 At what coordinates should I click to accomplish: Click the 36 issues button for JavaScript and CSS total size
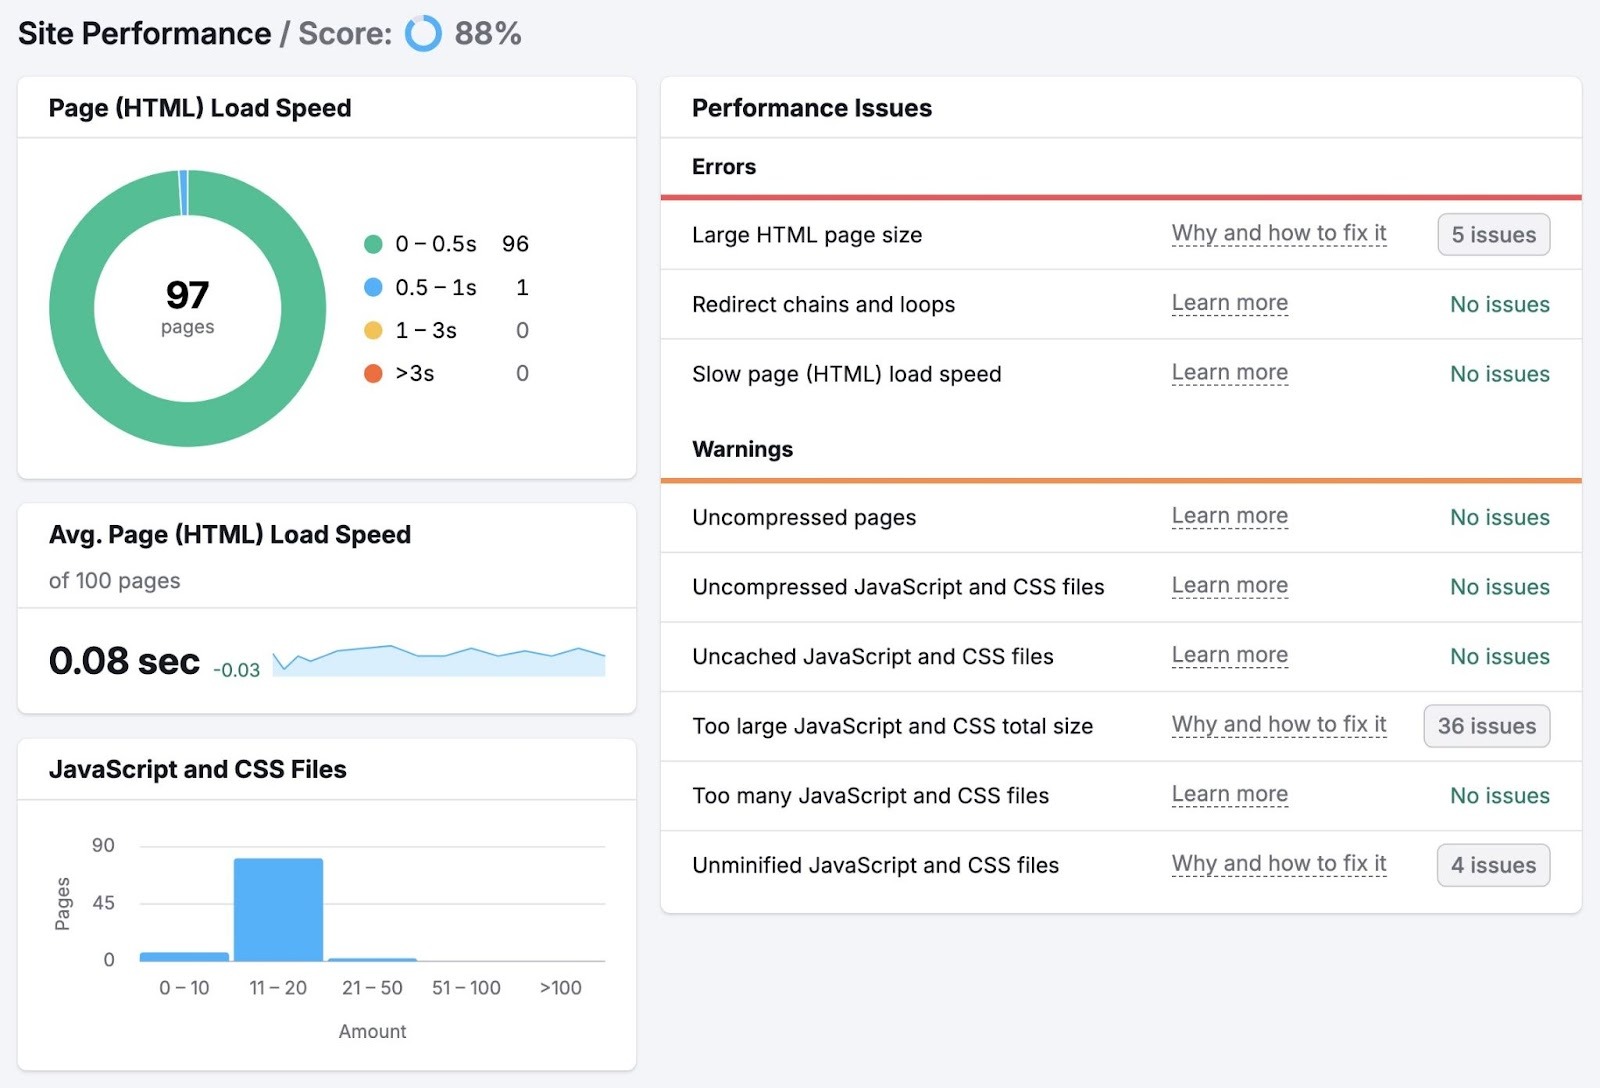[1486, 726]
